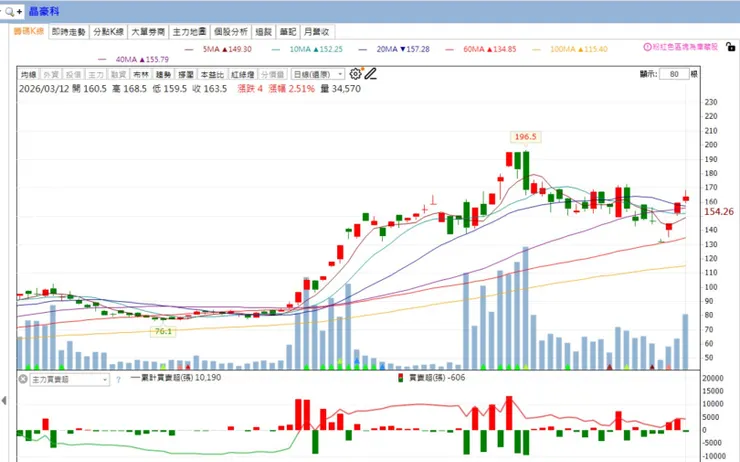Image resolution: width=740 pixels, height=462 pixels.
Task: Click the red-green 買賣超 legend icon
Action: [x=401, y=378]
